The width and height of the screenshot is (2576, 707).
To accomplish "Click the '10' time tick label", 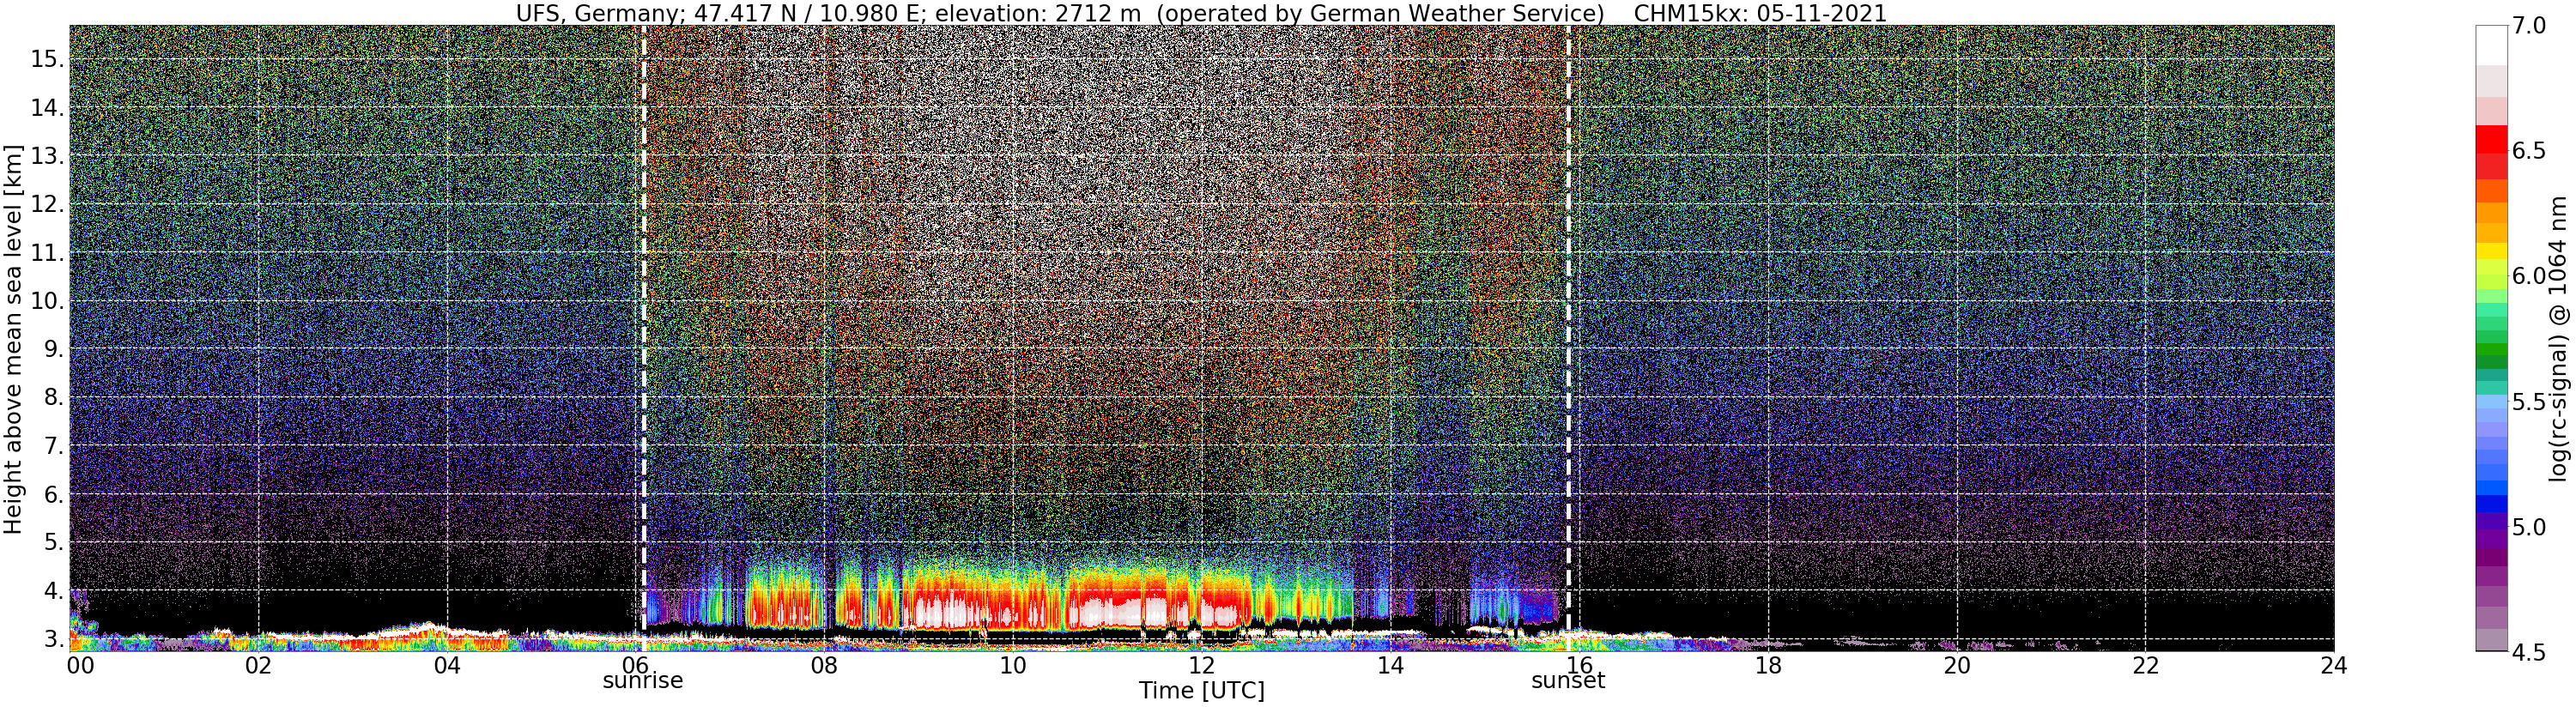I will click(1013, 665).
